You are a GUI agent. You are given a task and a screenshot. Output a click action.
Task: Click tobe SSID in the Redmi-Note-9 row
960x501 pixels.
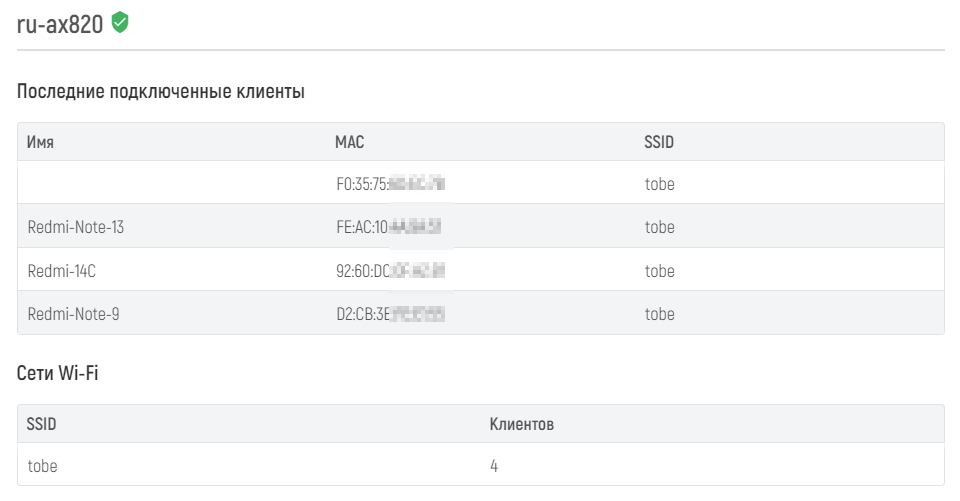659,314
